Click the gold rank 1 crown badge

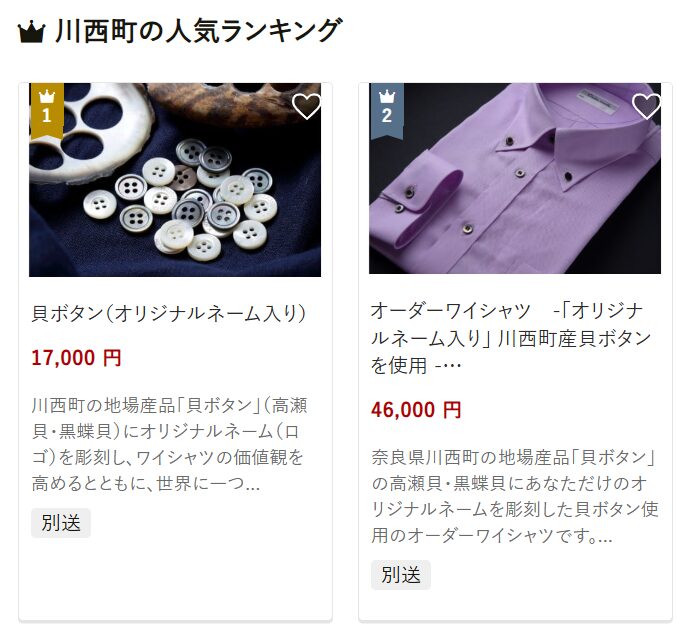point(47,110)
